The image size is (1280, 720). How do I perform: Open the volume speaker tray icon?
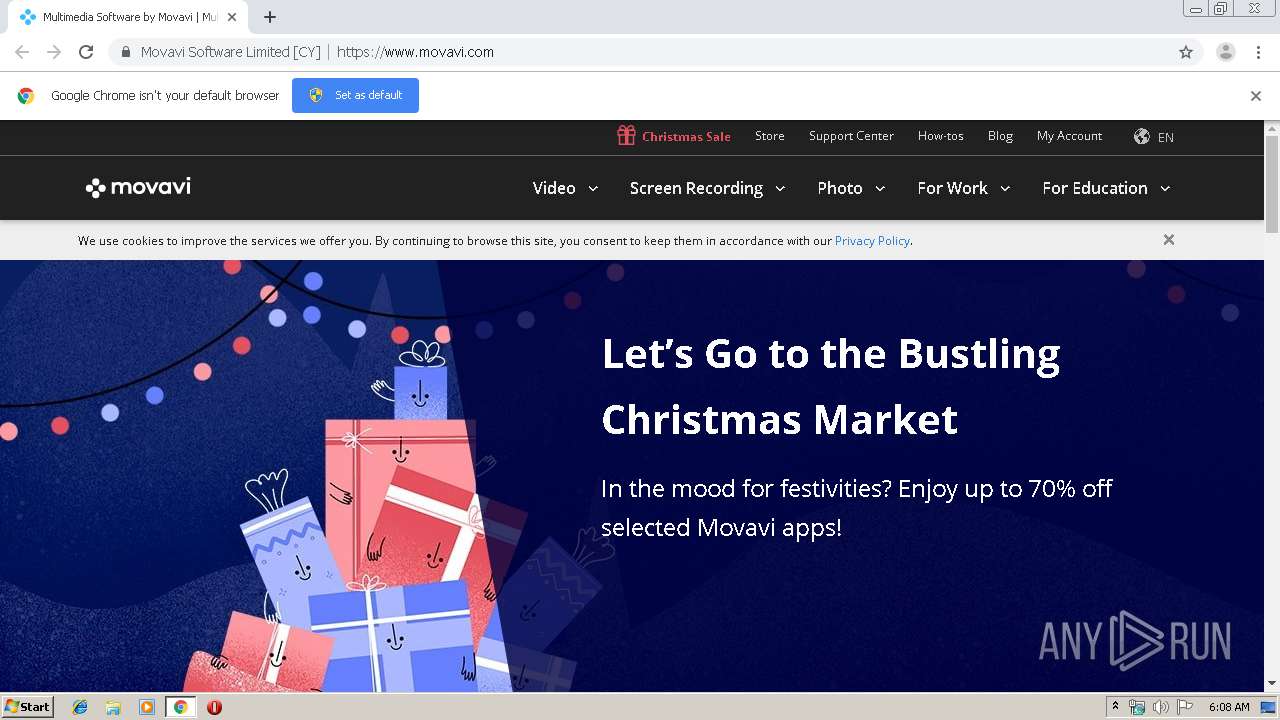tap(1161, 707)
